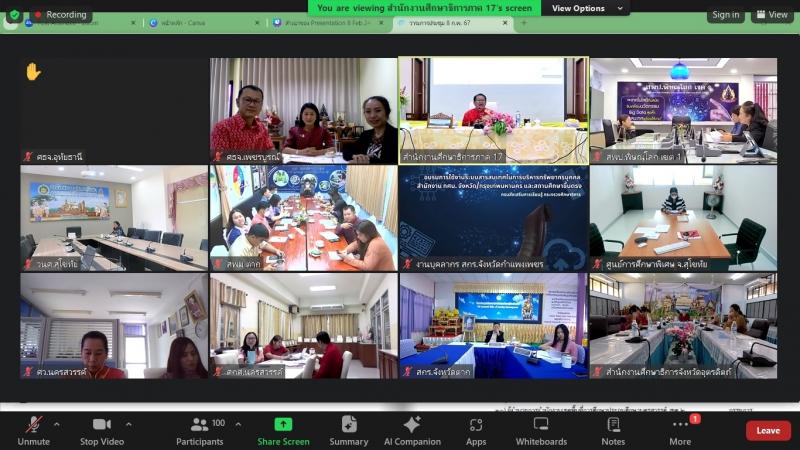This screenshot has height=450, width=800.
Task: Click the participant count 100
Action: tap(218, 423)
